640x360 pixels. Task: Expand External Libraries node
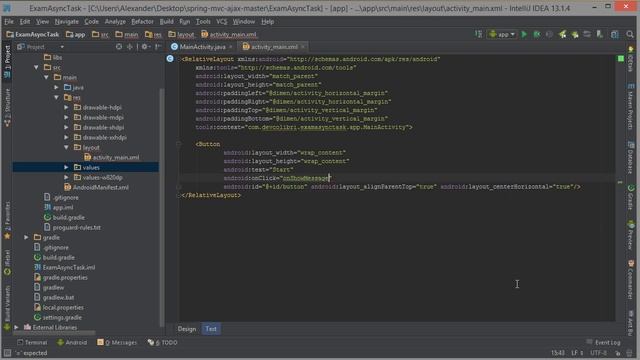[16, 327]
